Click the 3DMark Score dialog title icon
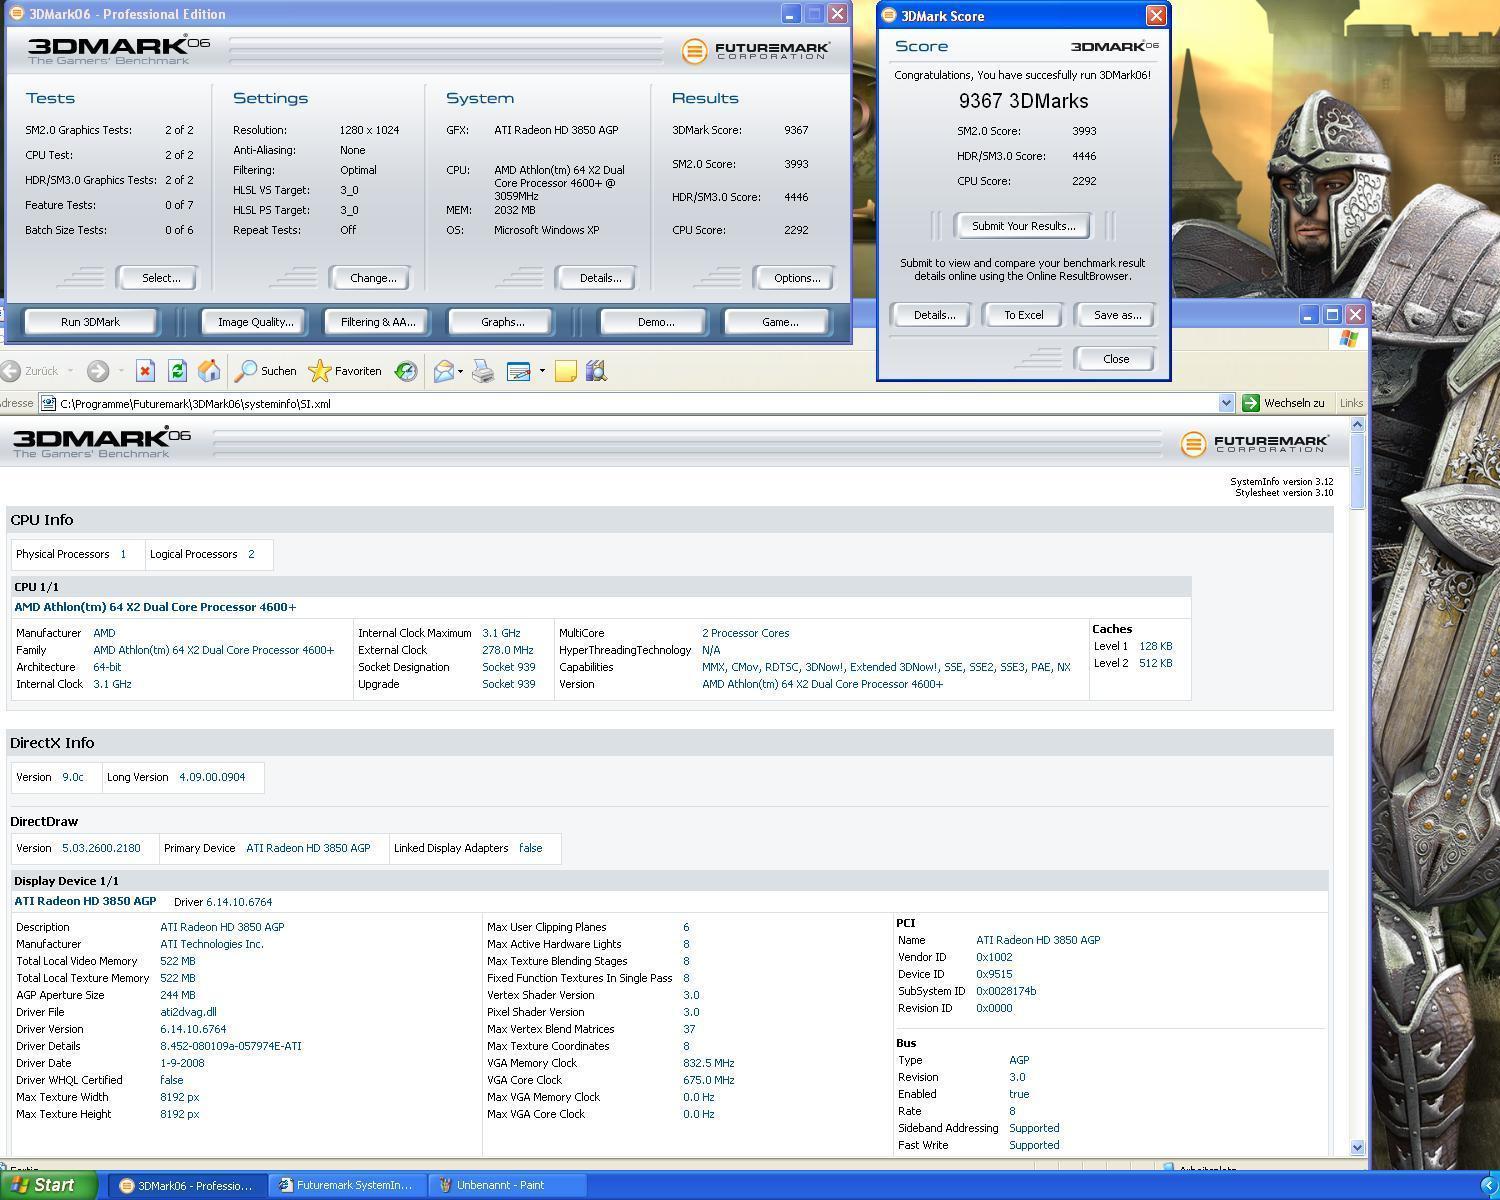 [x=889, y=15]
